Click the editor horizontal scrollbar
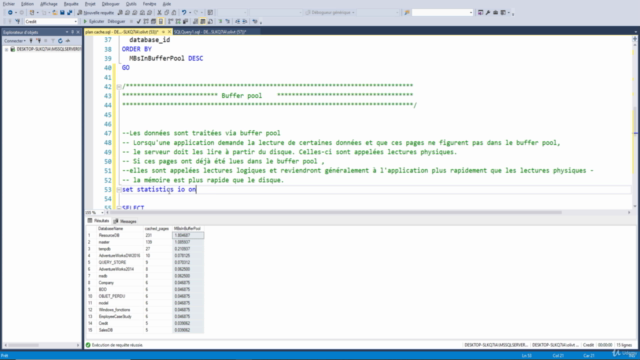 pos(336,213)
